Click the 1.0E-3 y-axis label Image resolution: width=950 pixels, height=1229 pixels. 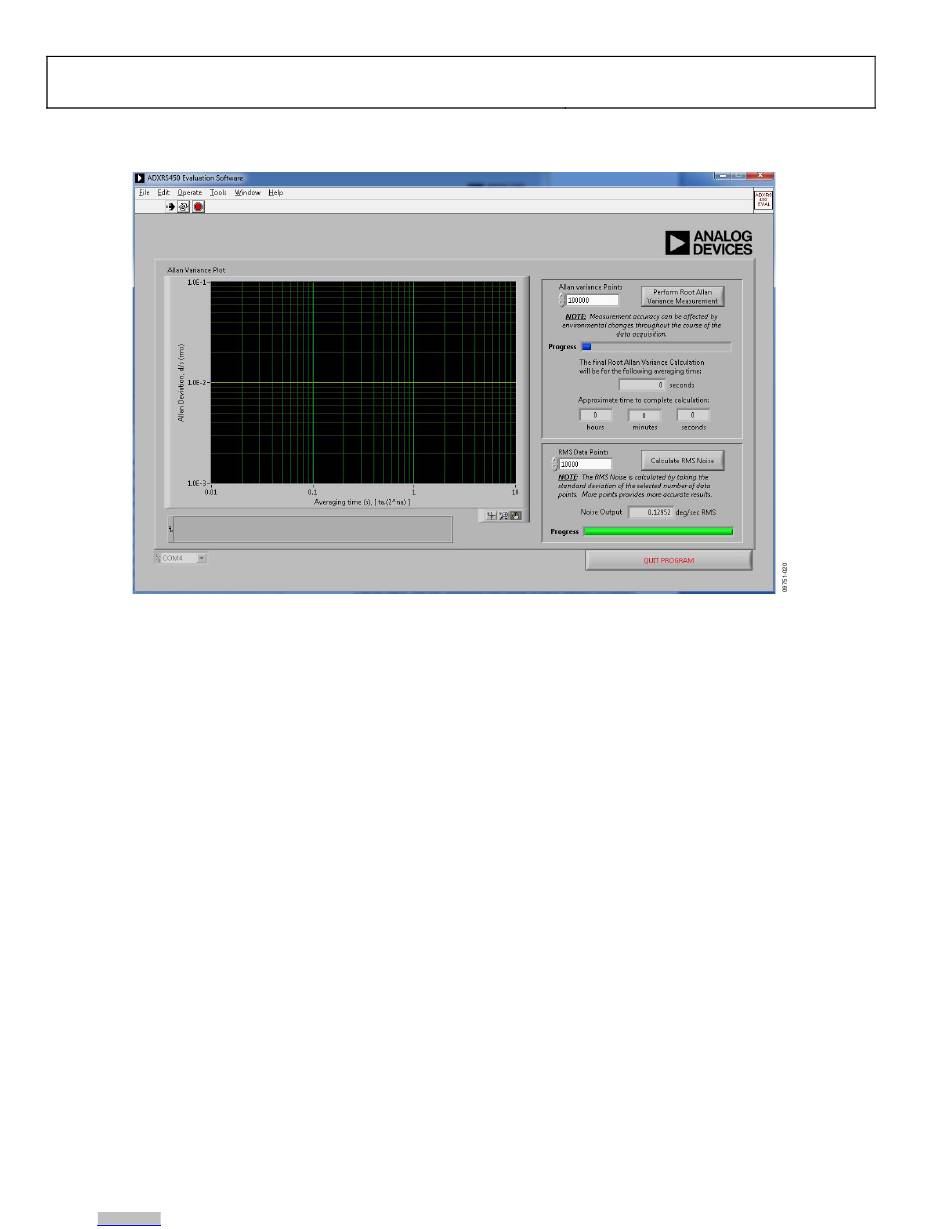[x=197, y=483]
